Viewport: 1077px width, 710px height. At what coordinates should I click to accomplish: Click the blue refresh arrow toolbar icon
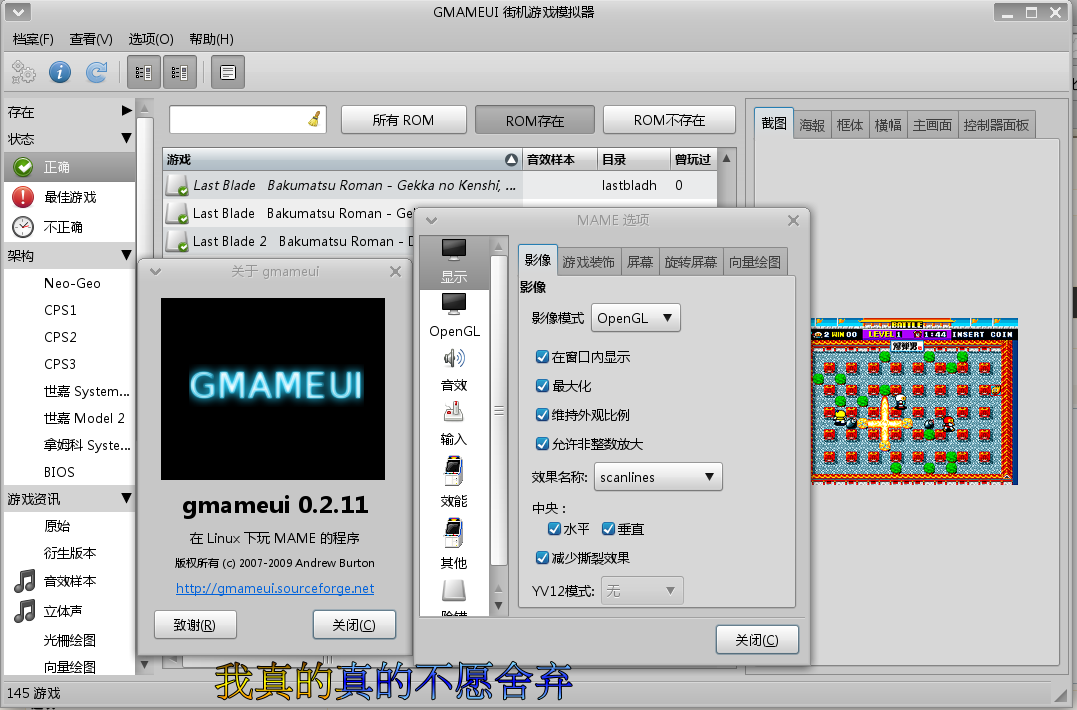[x=96, y=72]
